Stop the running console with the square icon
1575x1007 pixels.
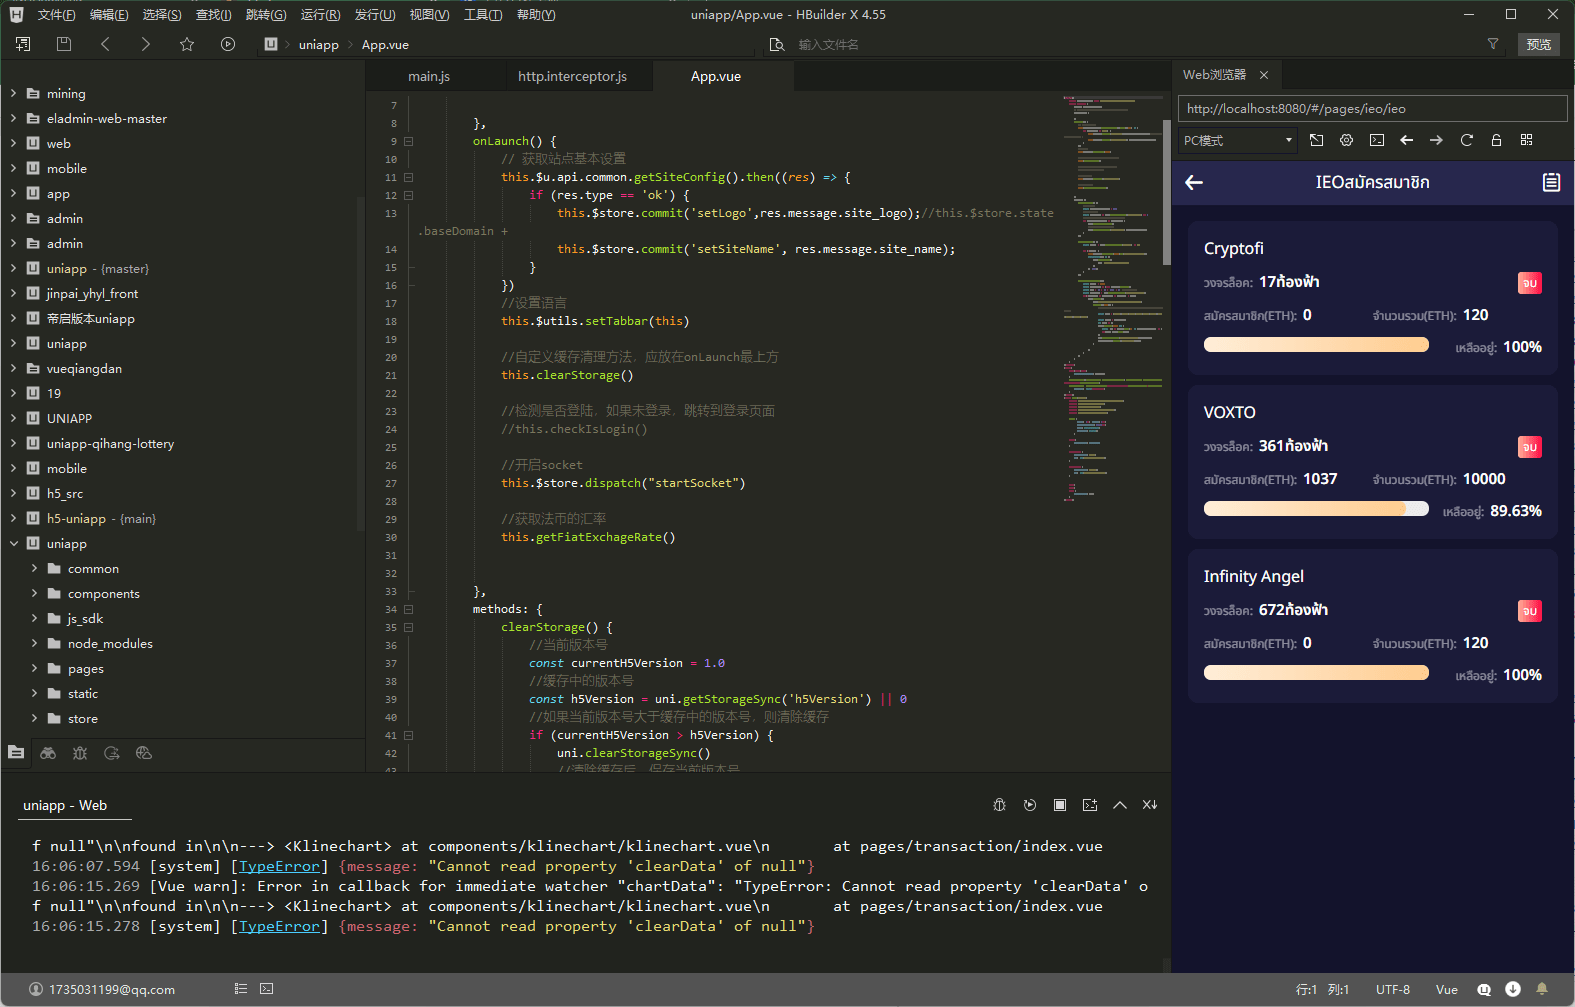(1060, 805)
